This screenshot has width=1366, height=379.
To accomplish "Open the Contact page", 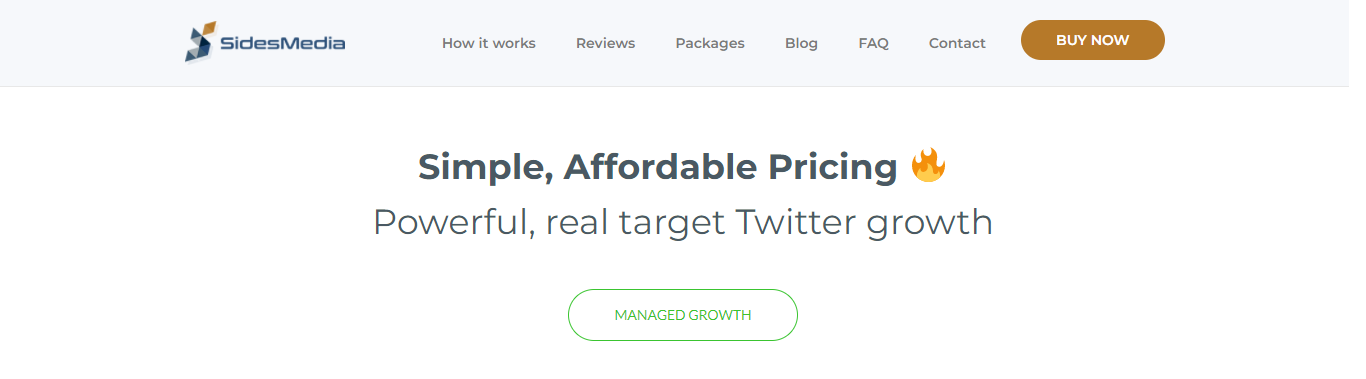I will pyautogui.click(x=957, y=43).
